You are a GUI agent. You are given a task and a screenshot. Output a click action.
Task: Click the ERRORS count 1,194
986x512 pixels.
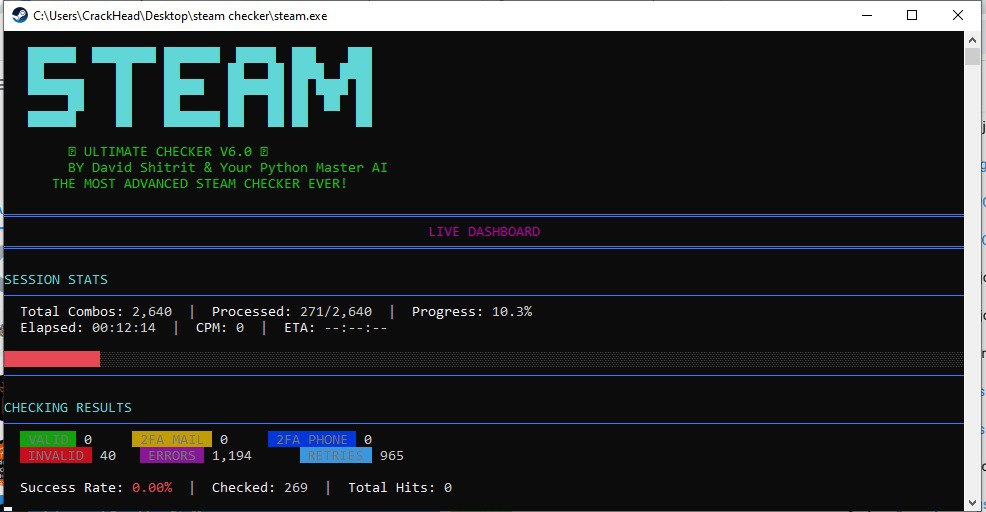click(x=231, y=455)
